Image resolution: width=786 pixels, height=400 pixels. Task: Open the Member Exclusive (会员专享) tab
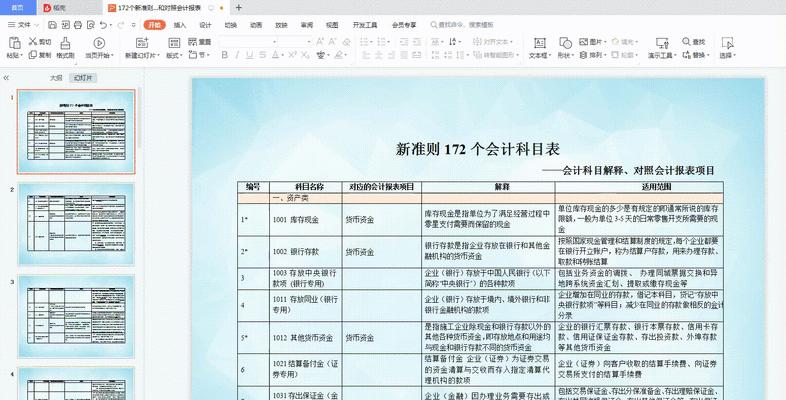coord(404,25)
